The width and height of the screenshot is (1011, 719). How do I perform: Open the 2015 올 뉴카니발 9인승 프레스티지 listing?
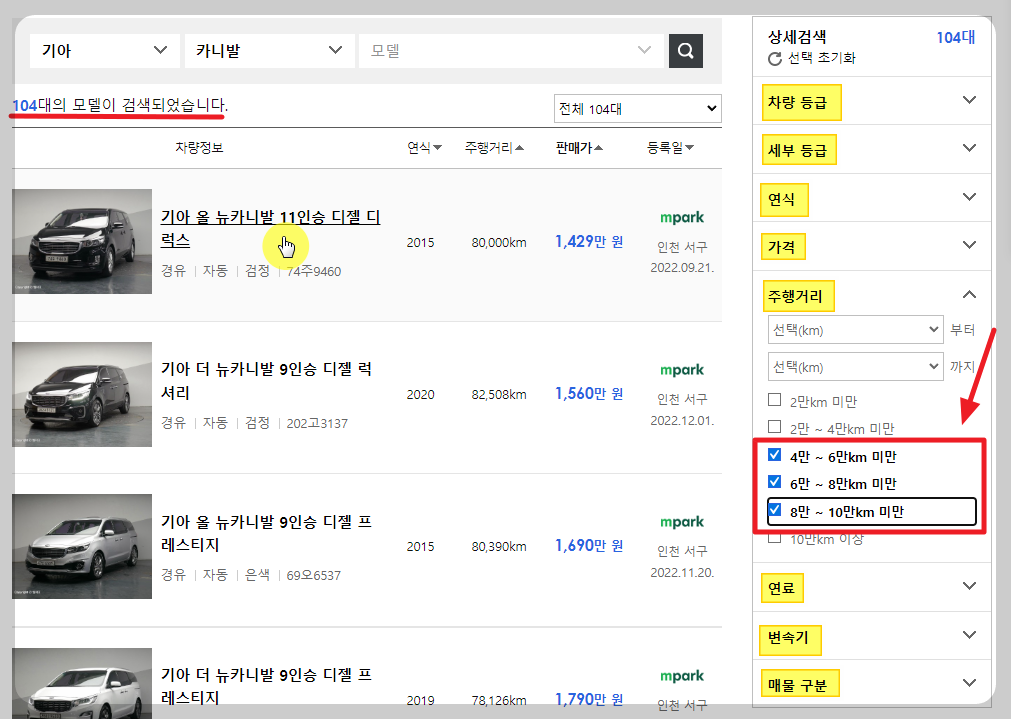[x=266, y=533]
